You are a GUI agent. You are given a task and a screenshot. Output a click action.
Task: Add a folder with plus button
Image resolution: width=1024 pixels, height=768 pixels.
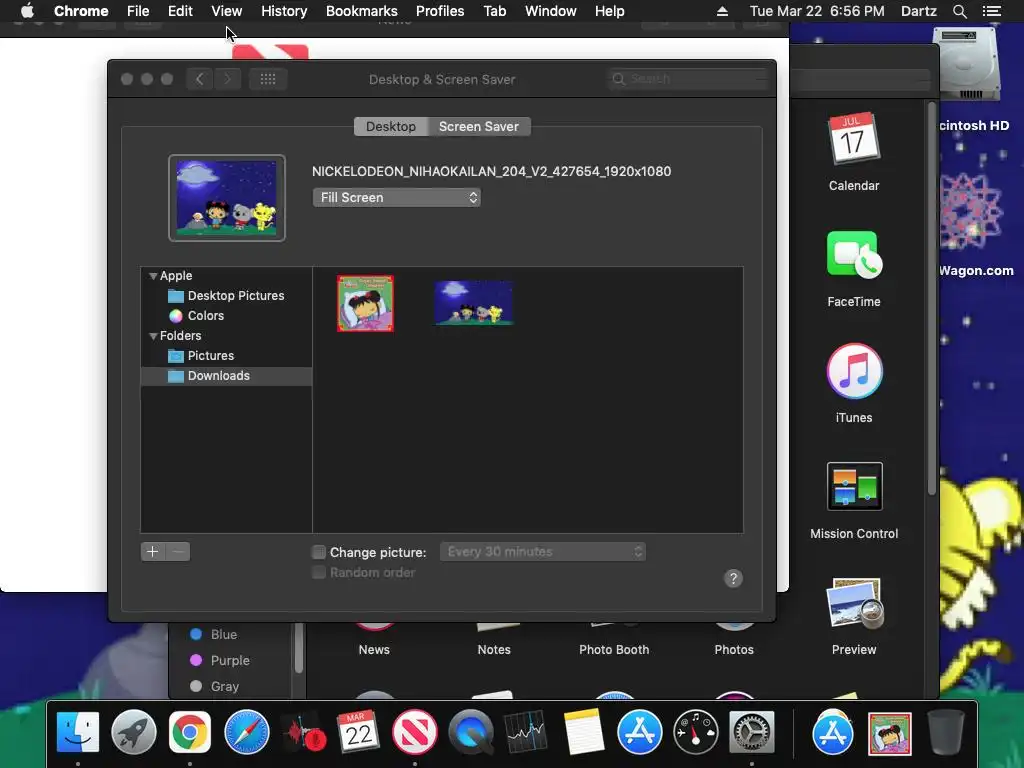pos(153,551)
